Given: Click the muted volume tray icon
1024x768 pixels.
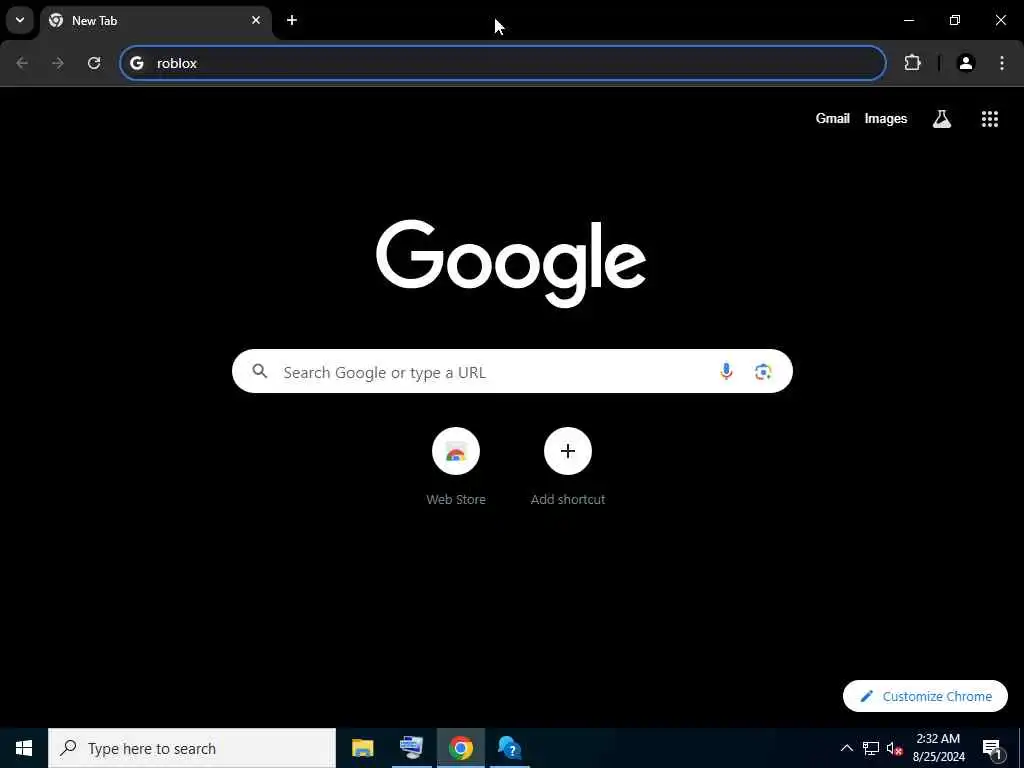Looking at the screenshot, I should [894, 748].
